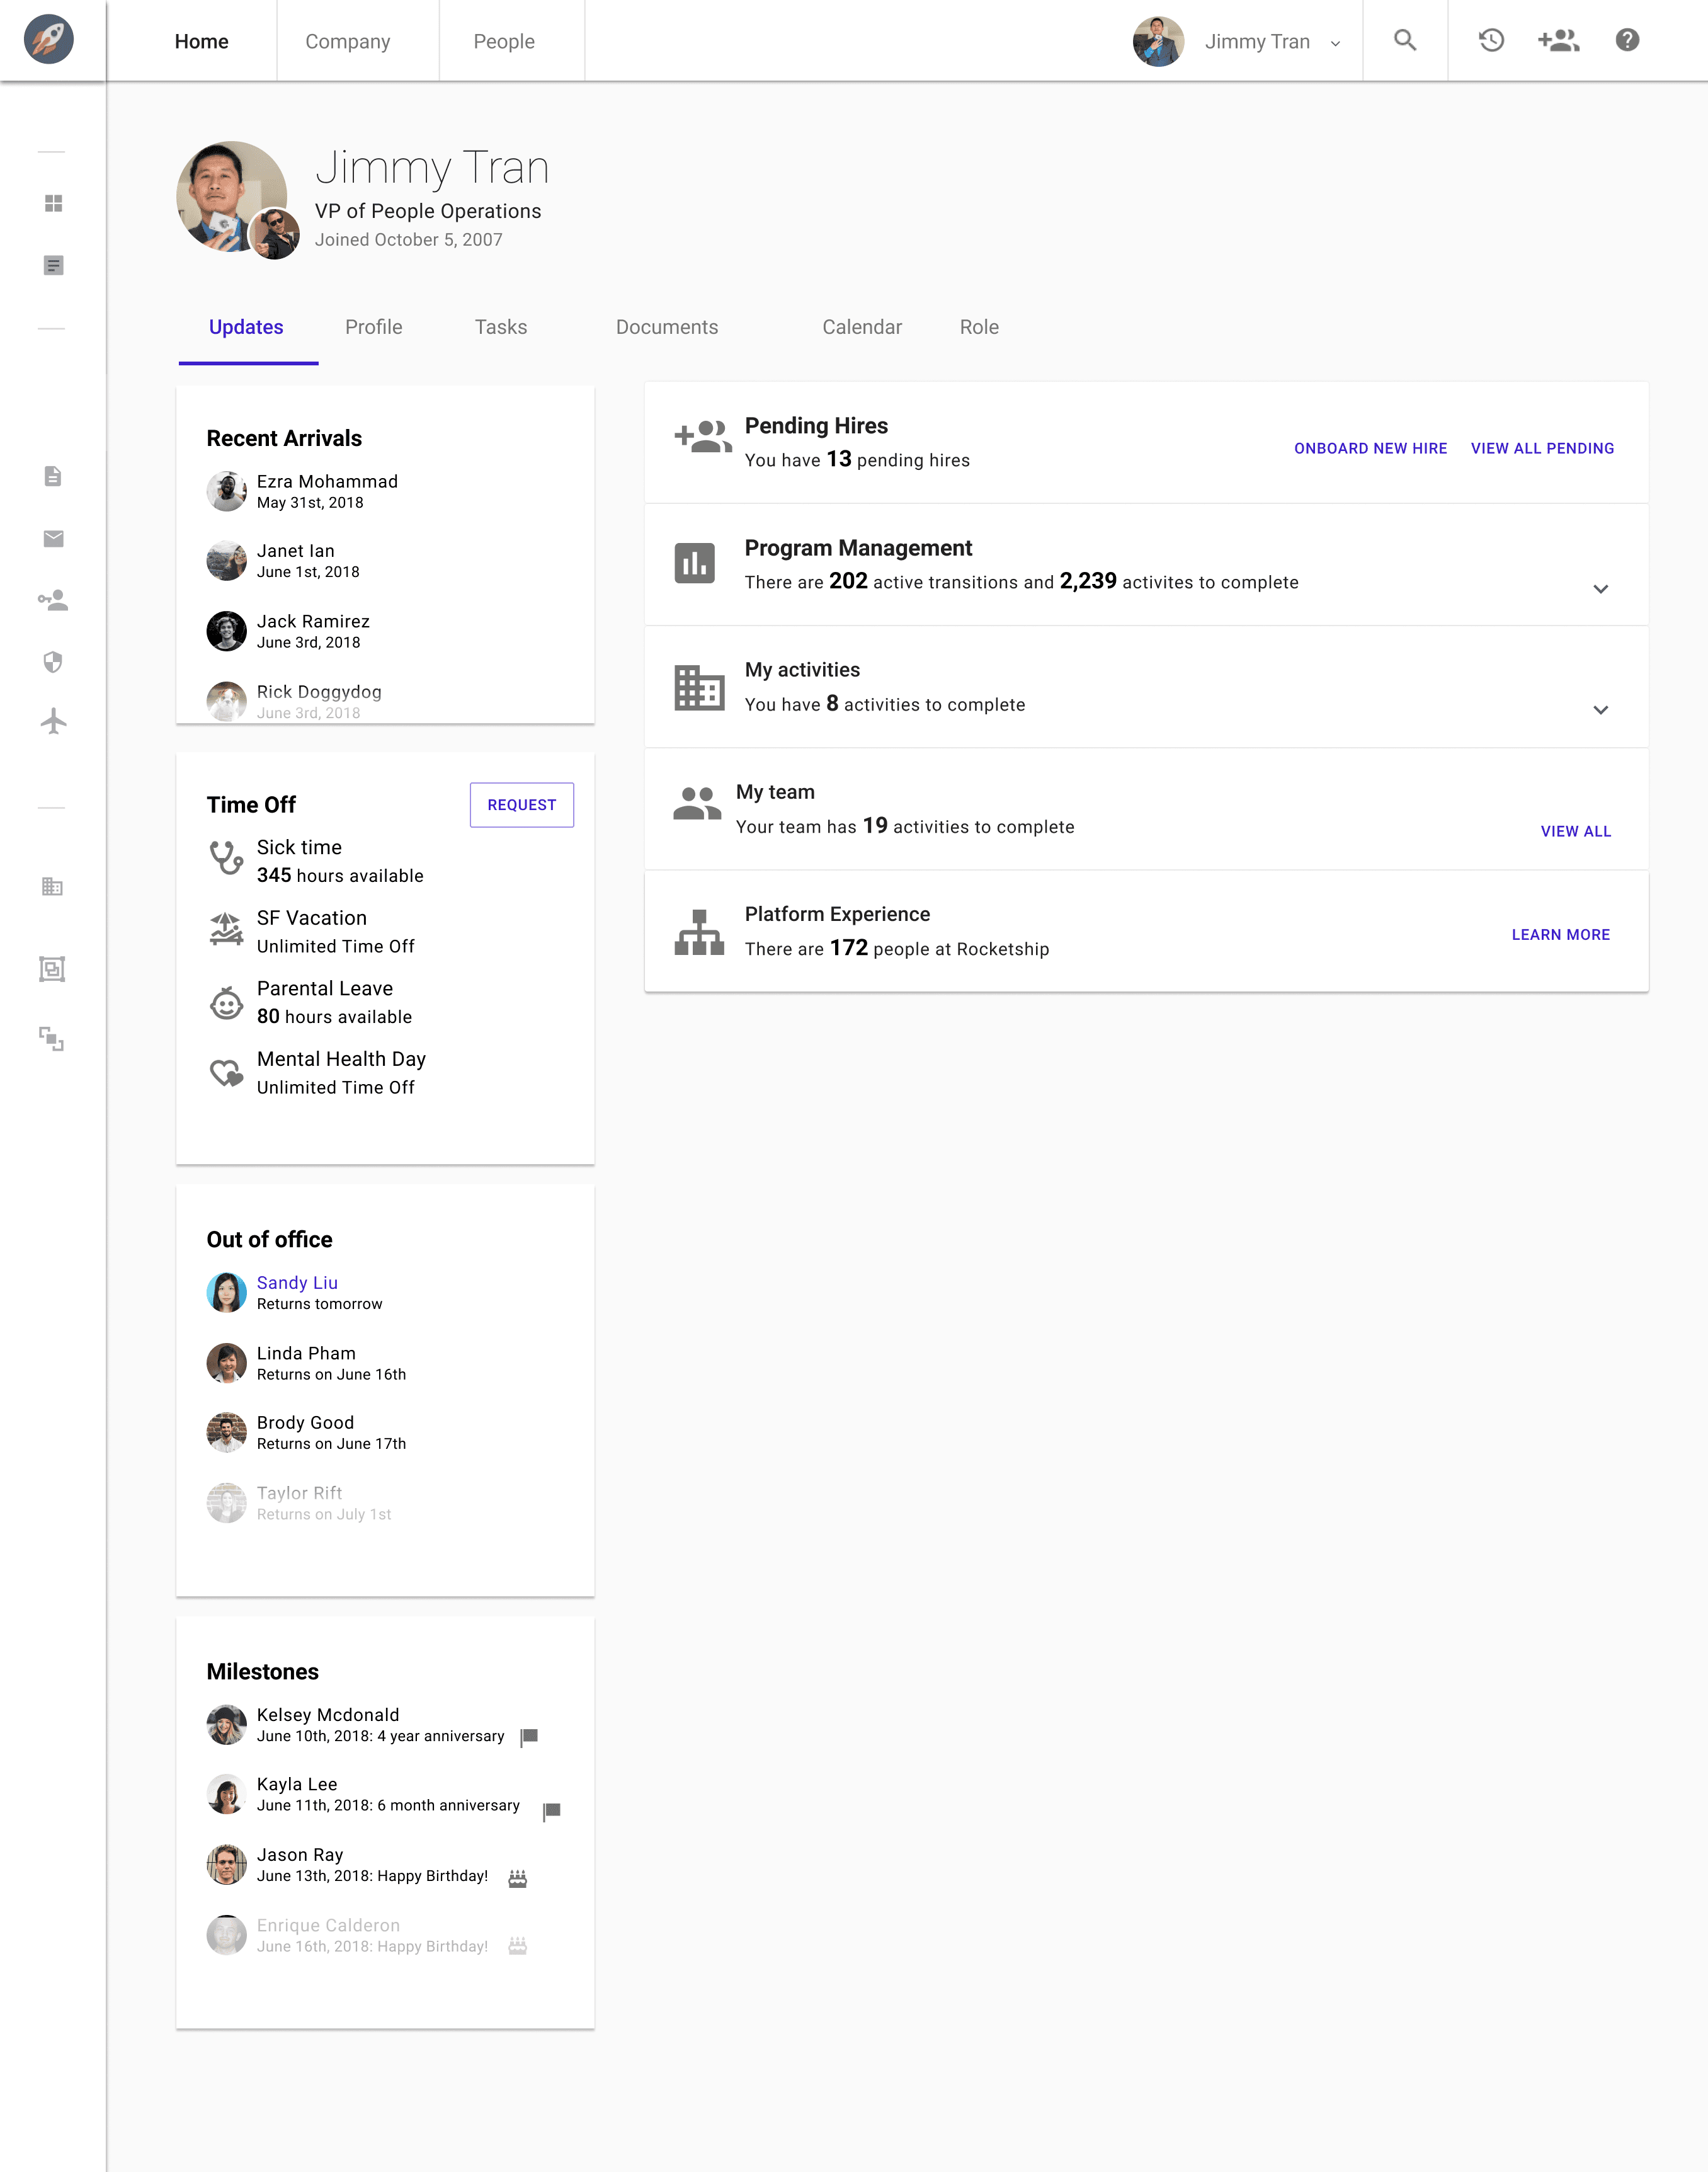Open the airplane travel sidebar icon
Image resolution: width=1708 pixels, height=2172 pixels.
tap(54, 721)
